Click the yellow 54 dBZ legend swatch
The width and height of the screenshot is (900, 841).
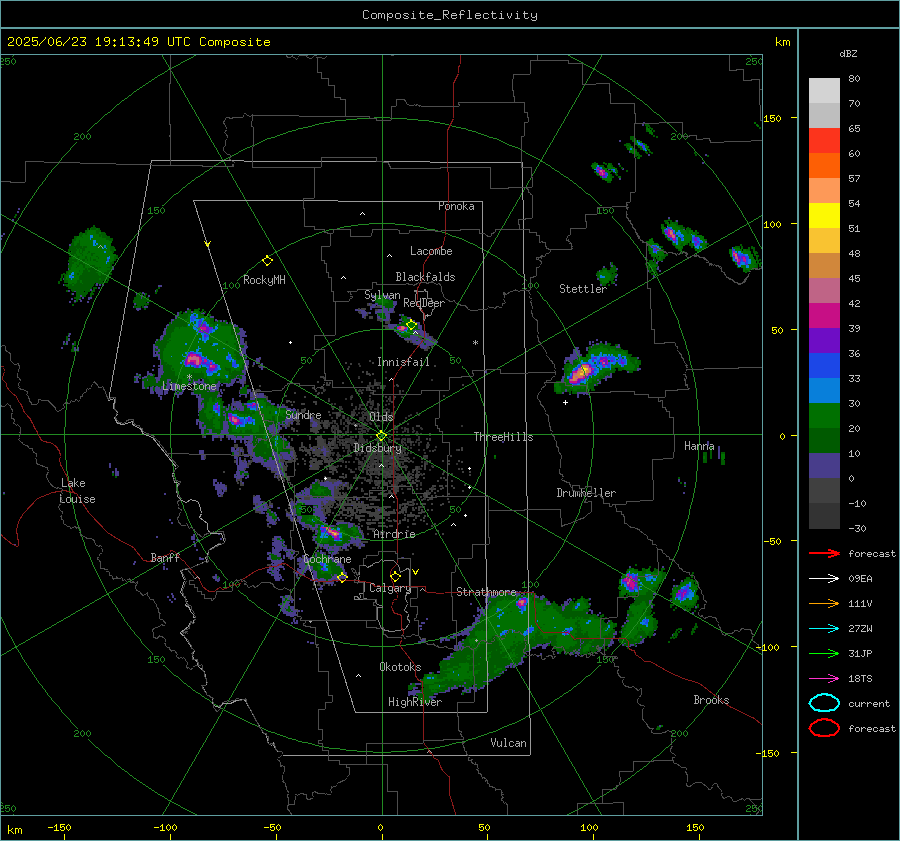tap(824, 215)
